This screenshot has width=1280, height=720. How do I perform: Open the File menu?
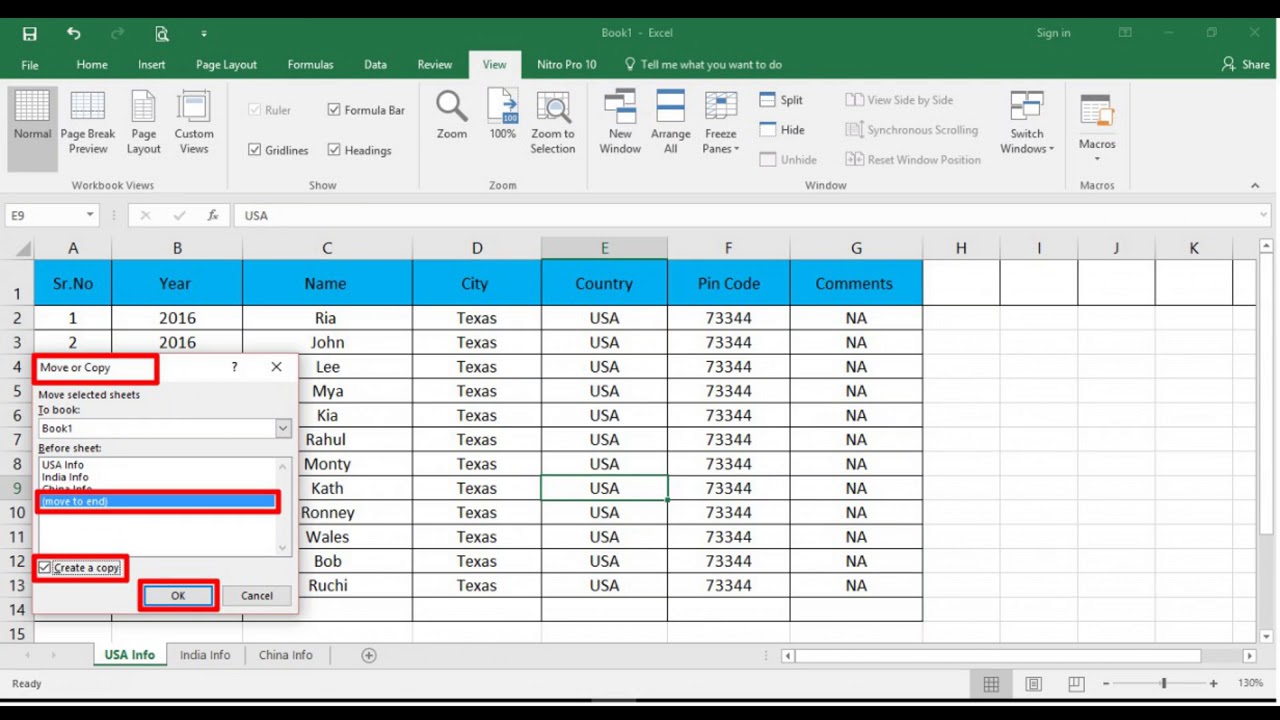(x=30, y=65)
